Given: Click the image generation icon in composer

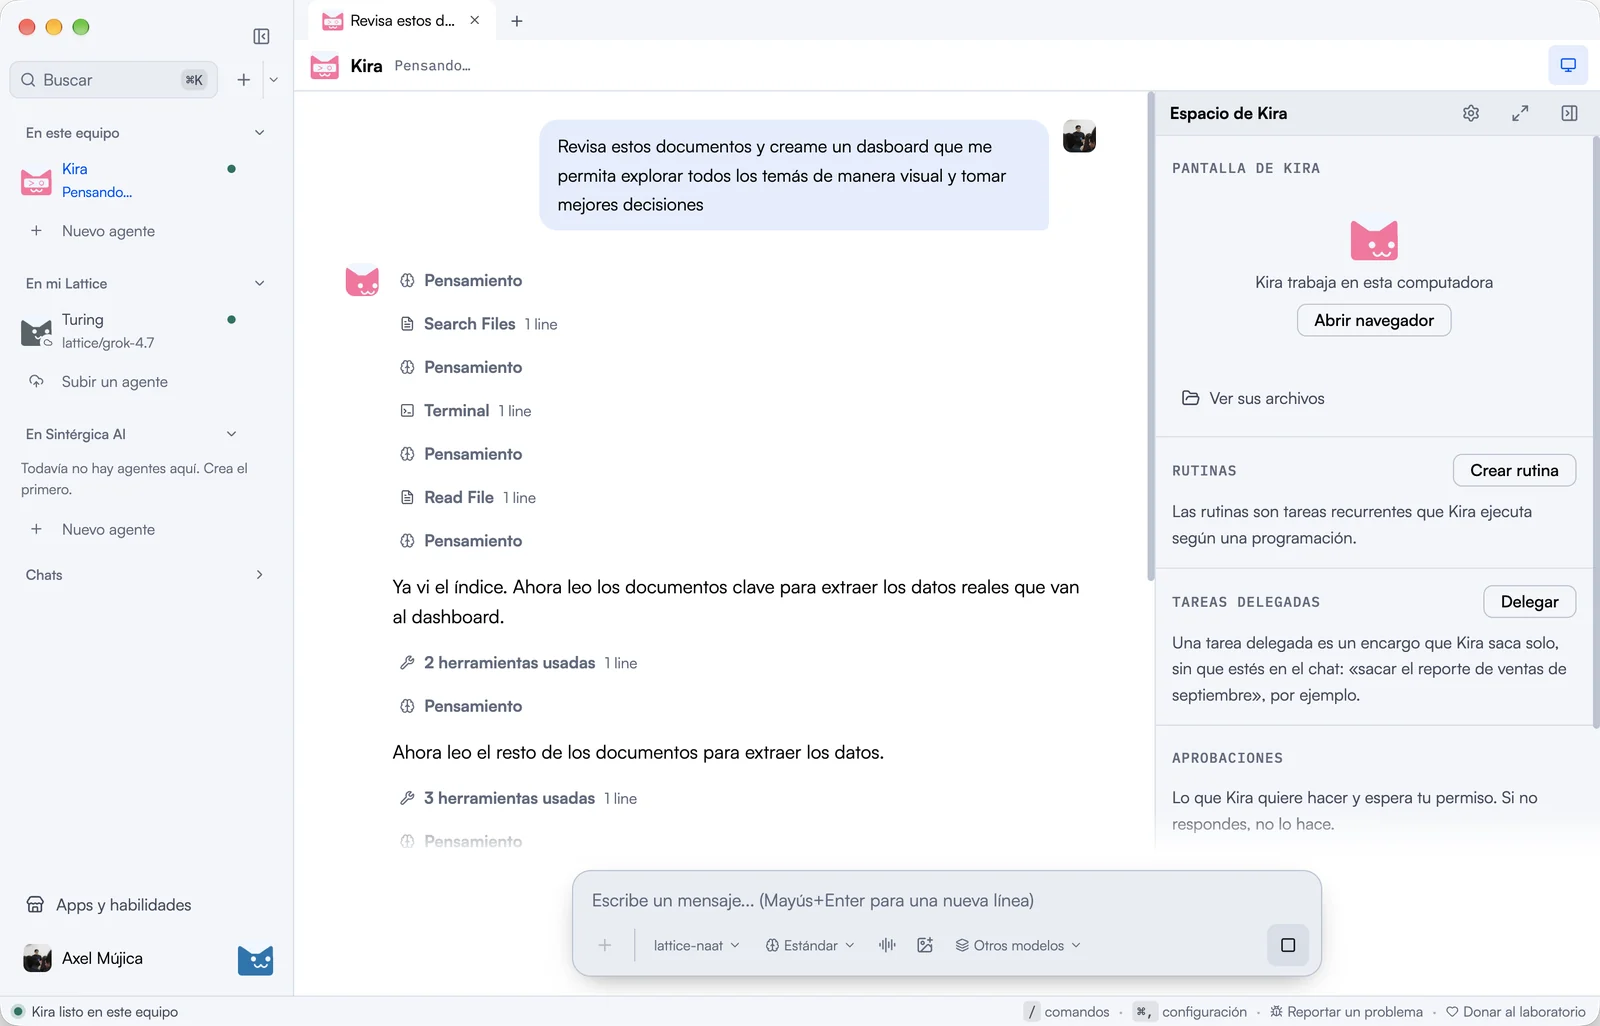Looking at the screenshot, I should tap(925, 945).
